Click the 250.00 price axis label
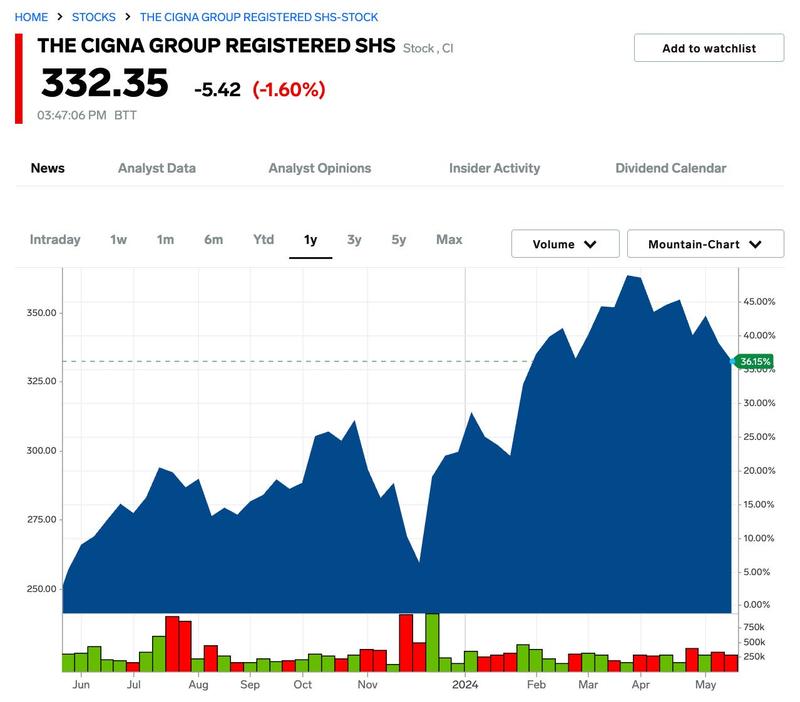 41,589
